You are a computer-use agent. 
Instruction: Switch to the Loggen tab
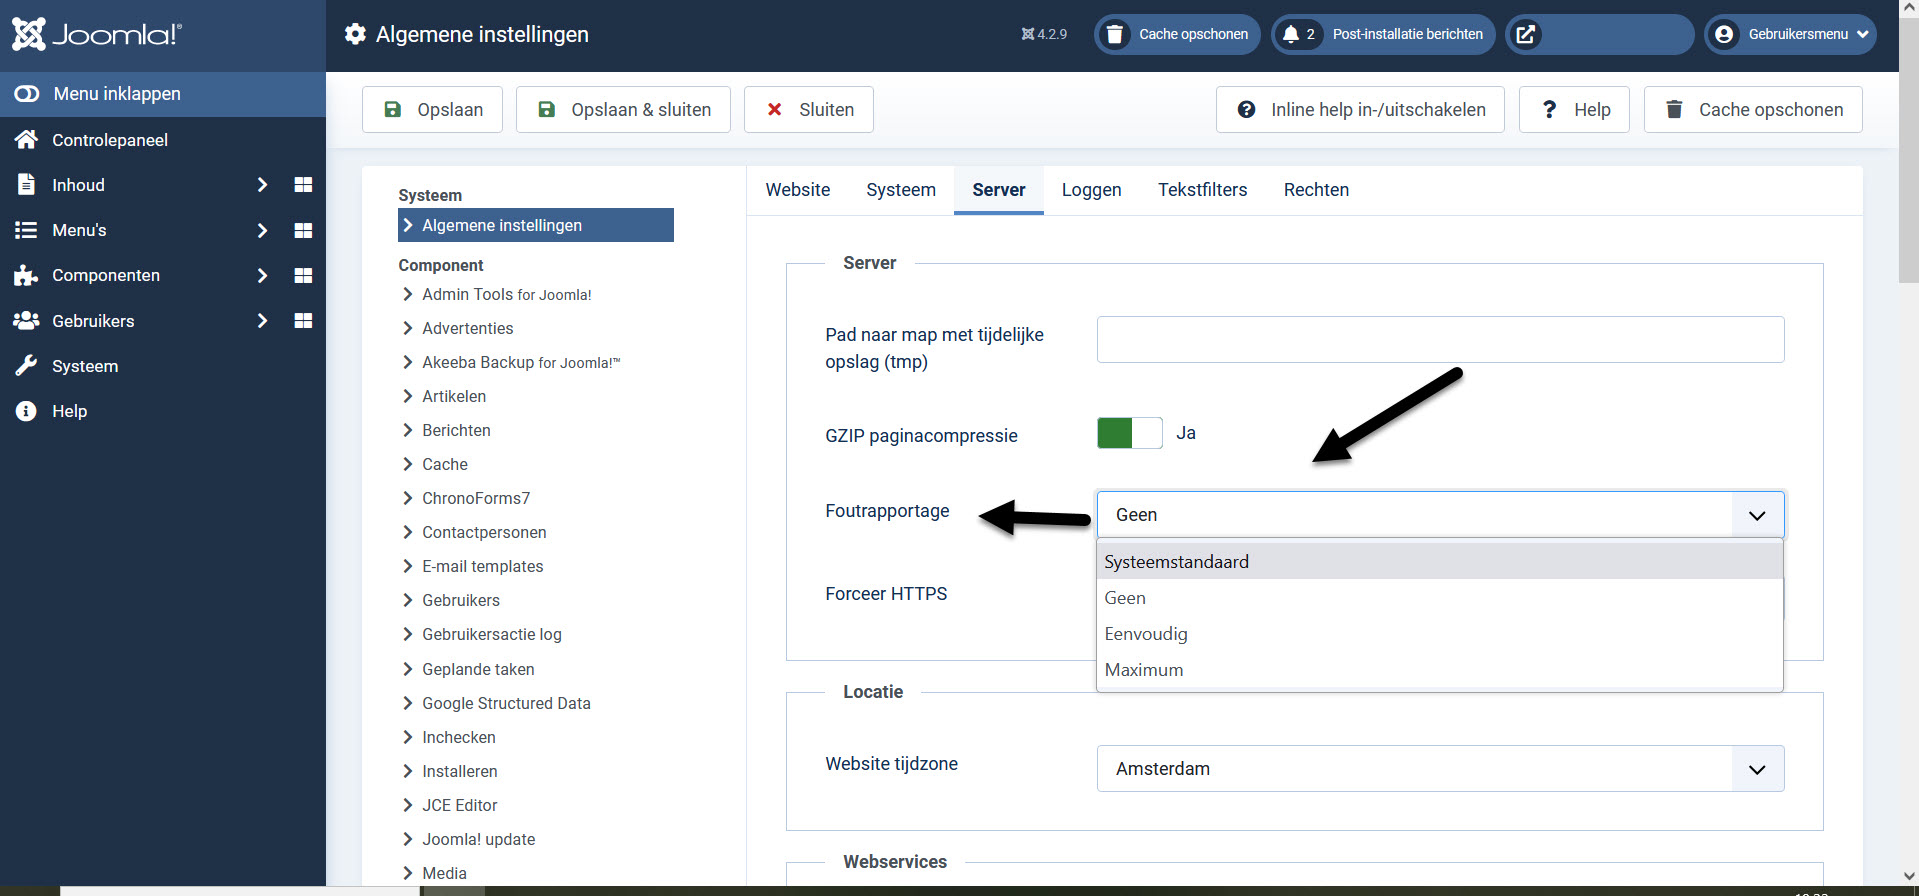(x=1091, y=190)
